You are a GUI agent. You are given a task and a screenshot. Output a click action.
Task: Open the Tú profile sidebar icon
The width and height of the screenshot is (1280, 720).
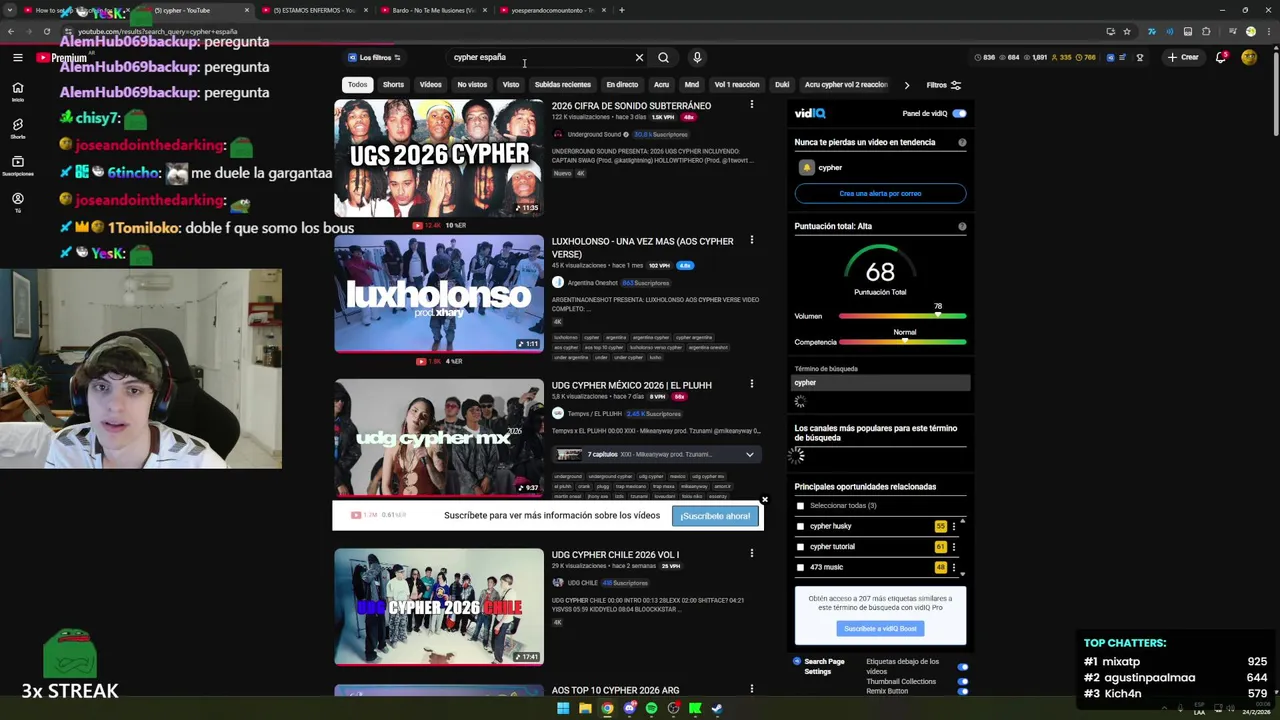(17, 202)
